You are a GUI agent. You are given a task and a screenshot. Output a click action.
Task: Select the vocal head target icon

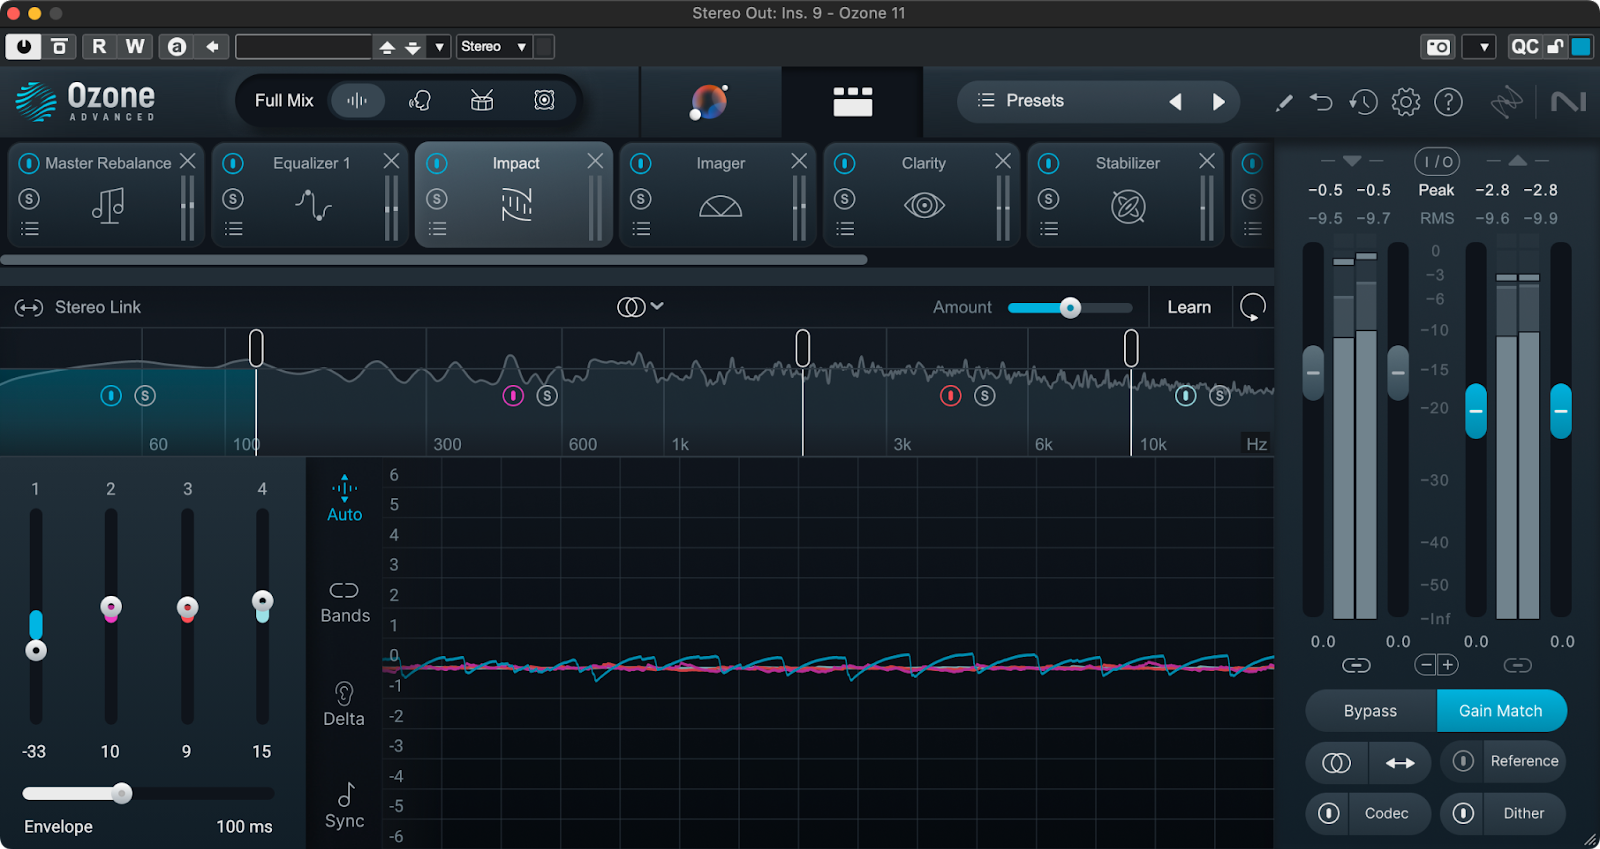(420, 100)
